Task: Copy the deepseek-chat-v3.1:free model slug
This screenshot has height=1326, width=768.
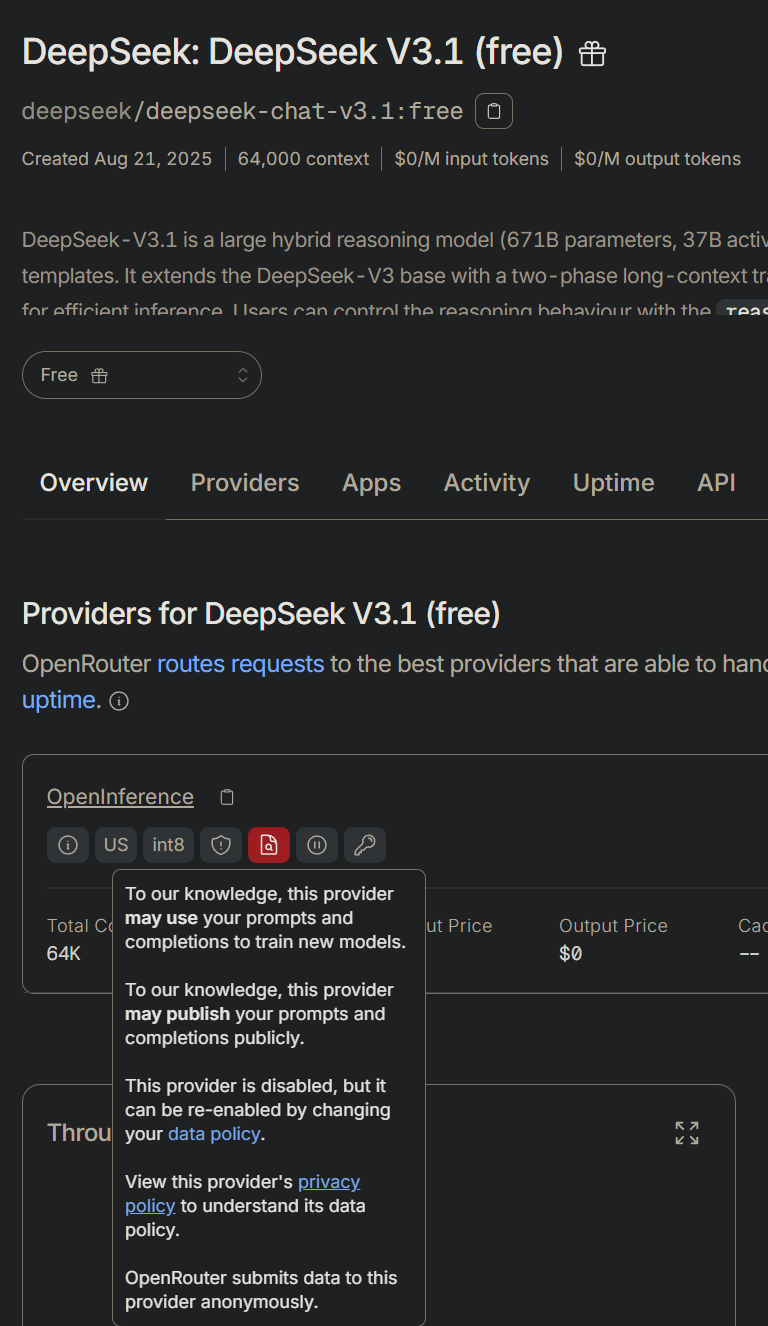Action: pos(494,111)
